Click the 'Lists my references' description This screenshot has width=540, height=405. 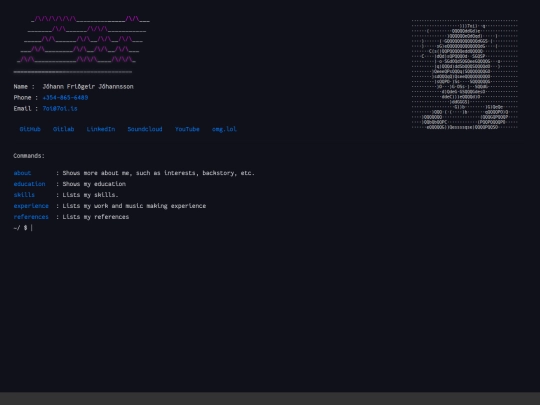click(x=96, y=217)
